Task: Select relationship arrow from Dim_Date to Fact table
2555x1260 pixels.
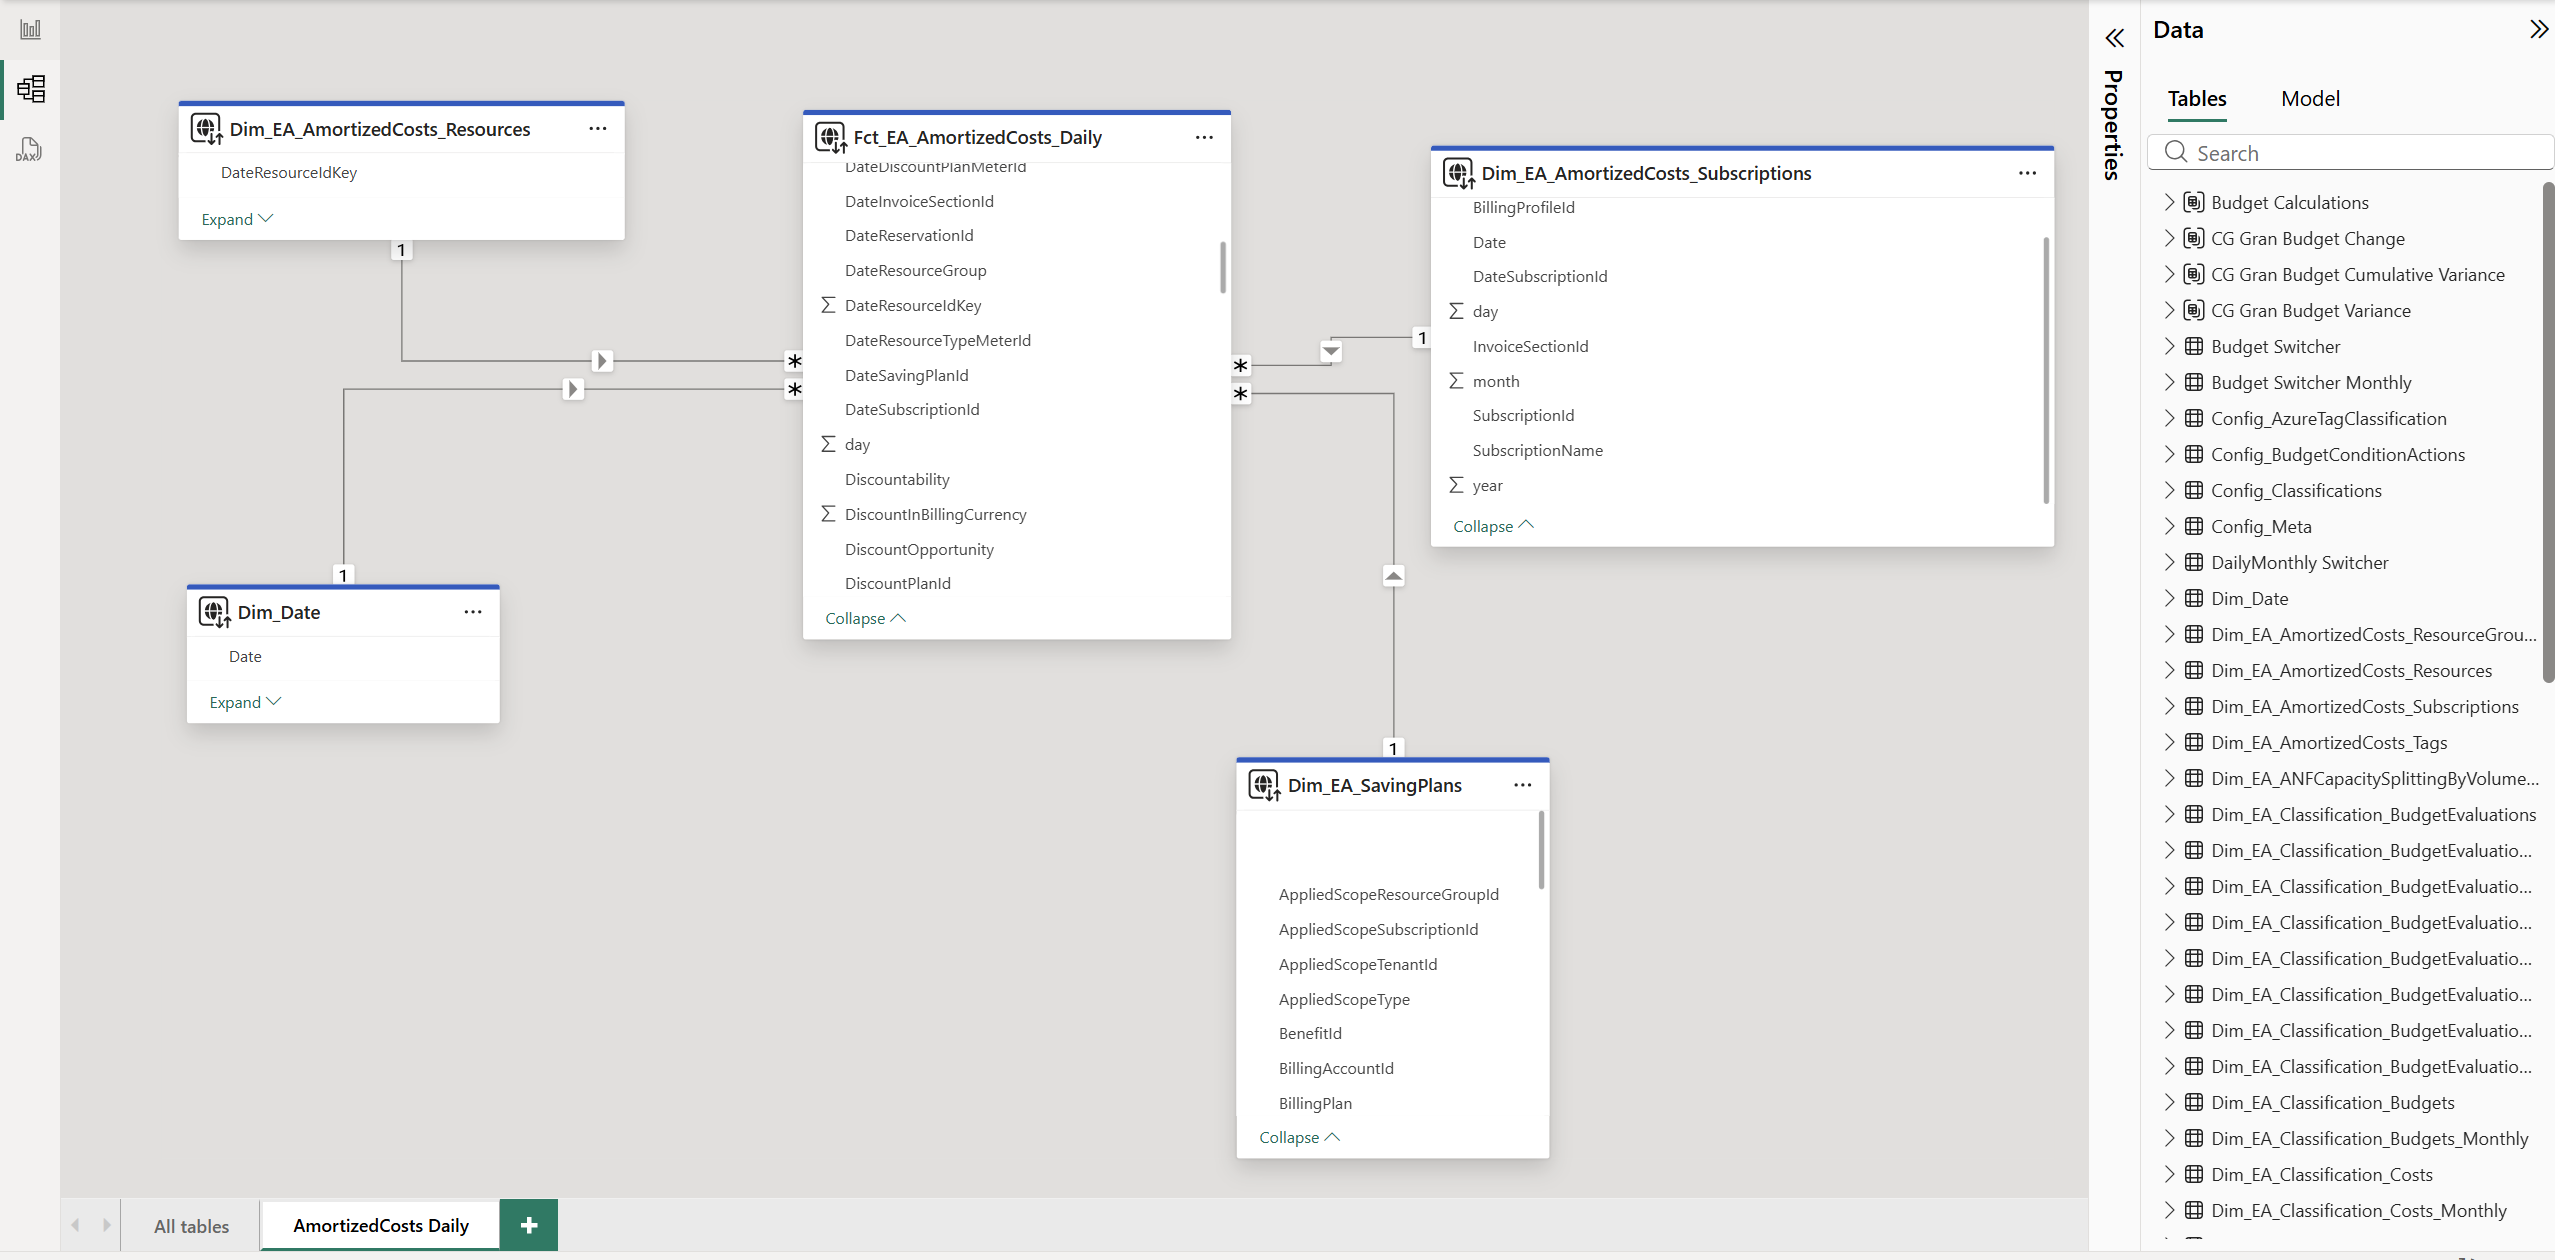Action: pos(573,389)
